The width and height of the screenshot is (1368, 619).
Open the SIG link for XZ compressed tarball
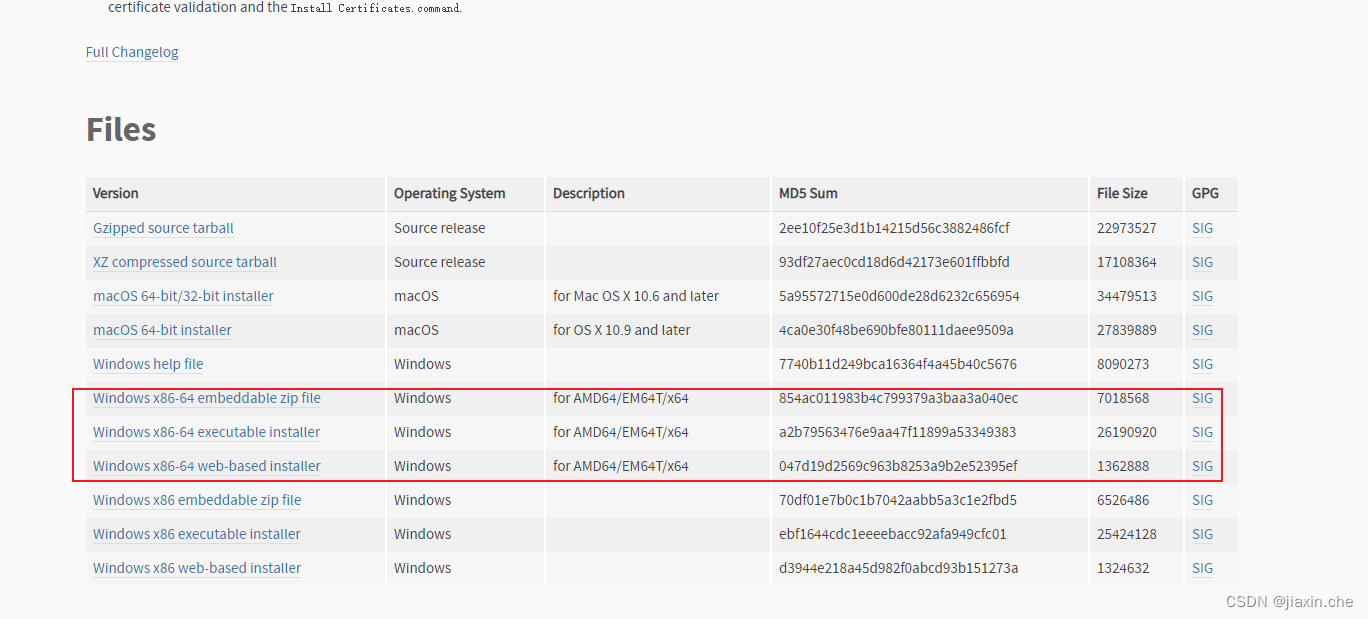(x=1201, y=262)
